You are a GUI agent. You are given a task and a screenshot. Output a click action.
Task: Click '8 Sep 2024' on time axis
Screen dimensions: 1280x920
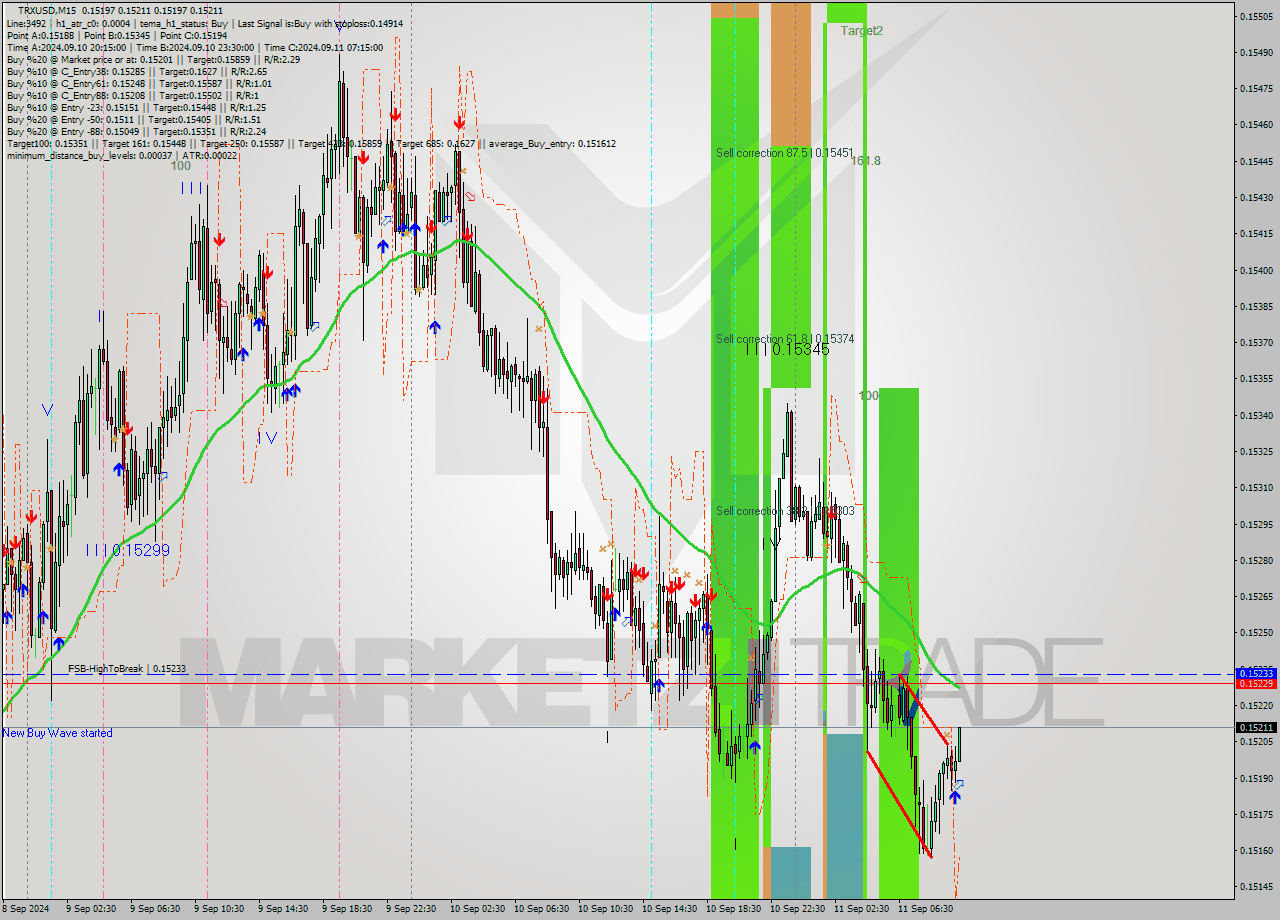pos(26,909)
